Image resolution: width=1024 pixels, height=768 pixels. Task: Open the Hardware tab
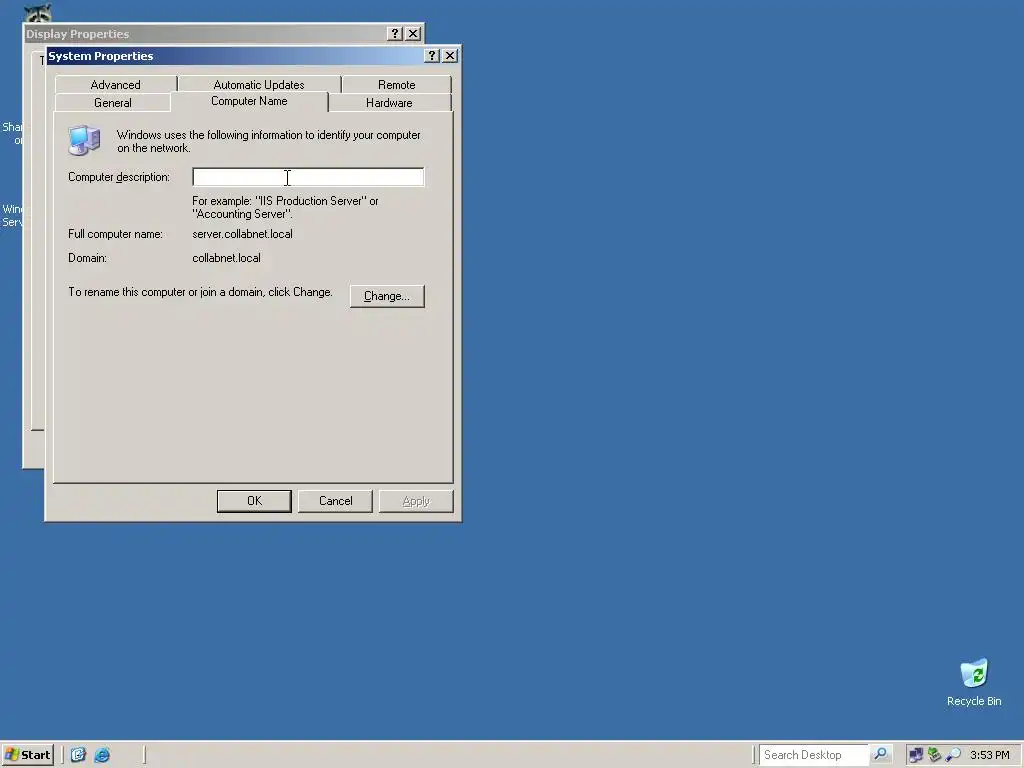point(389,103)
